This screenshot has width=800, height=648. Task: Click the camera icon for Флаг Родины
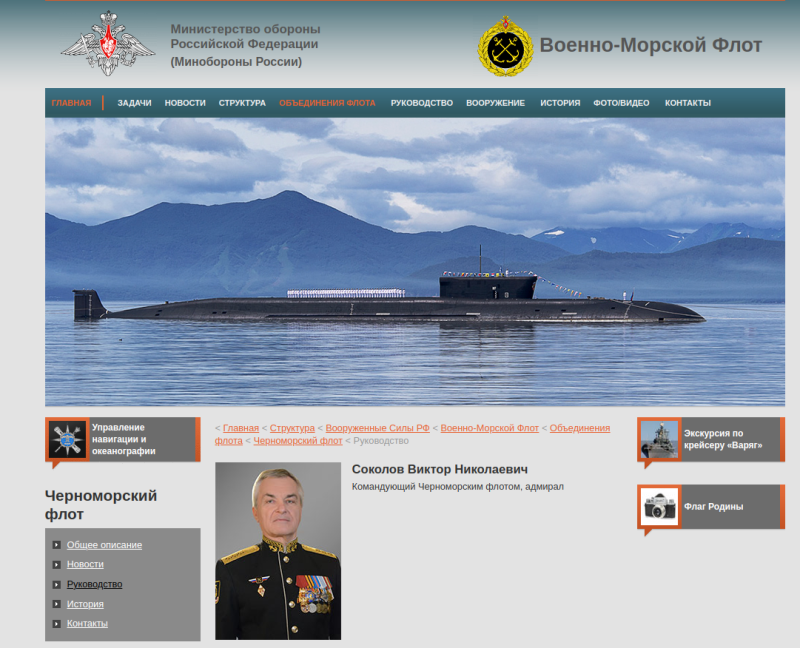coord(660,507)
